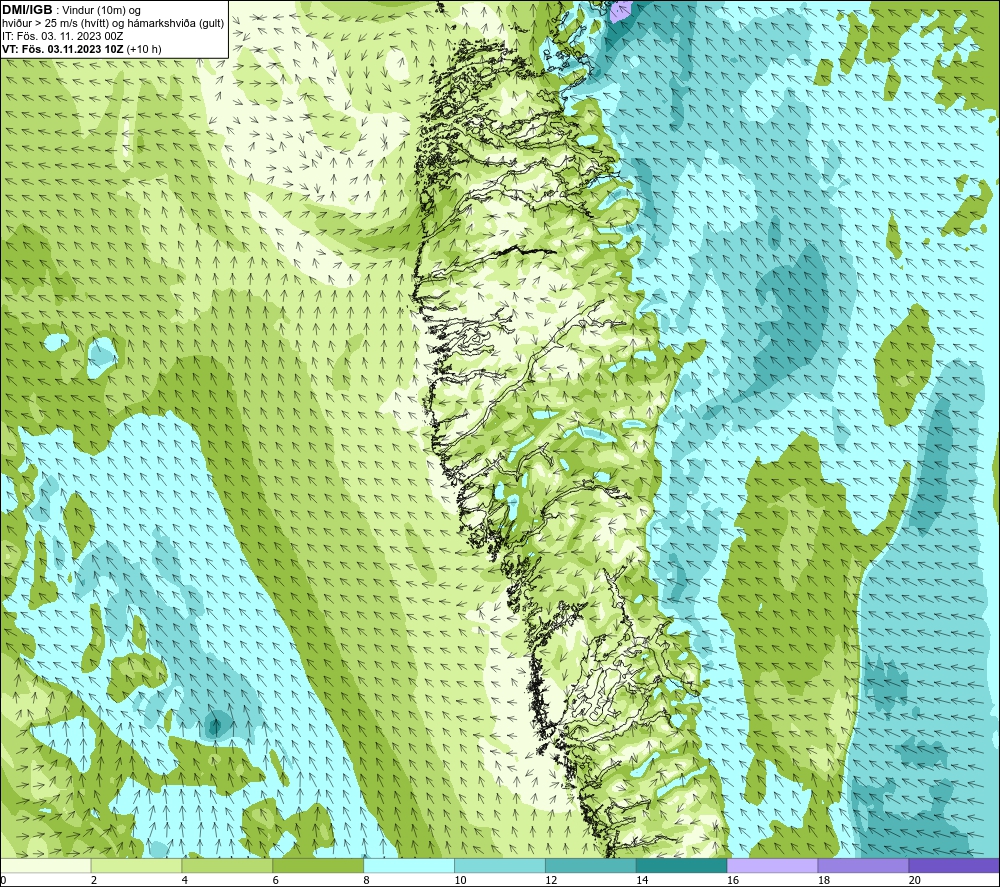Click the DMI/IGB title text
Viewport: 1000px width, 887px height.
[x=27, y=10]
